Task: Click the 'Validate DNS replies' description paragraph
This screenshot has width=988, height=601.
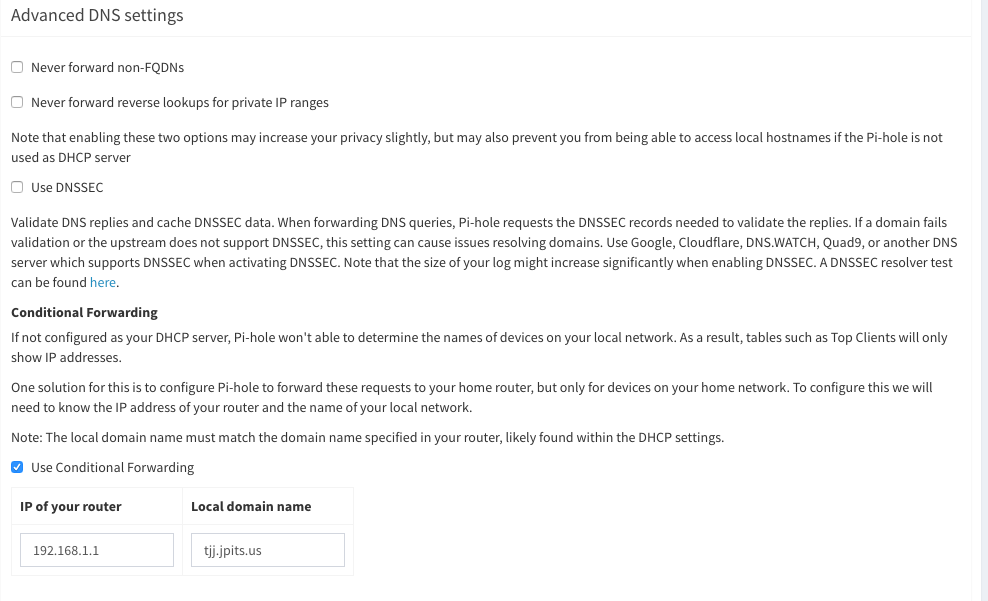Action: [x=480, y=243]
